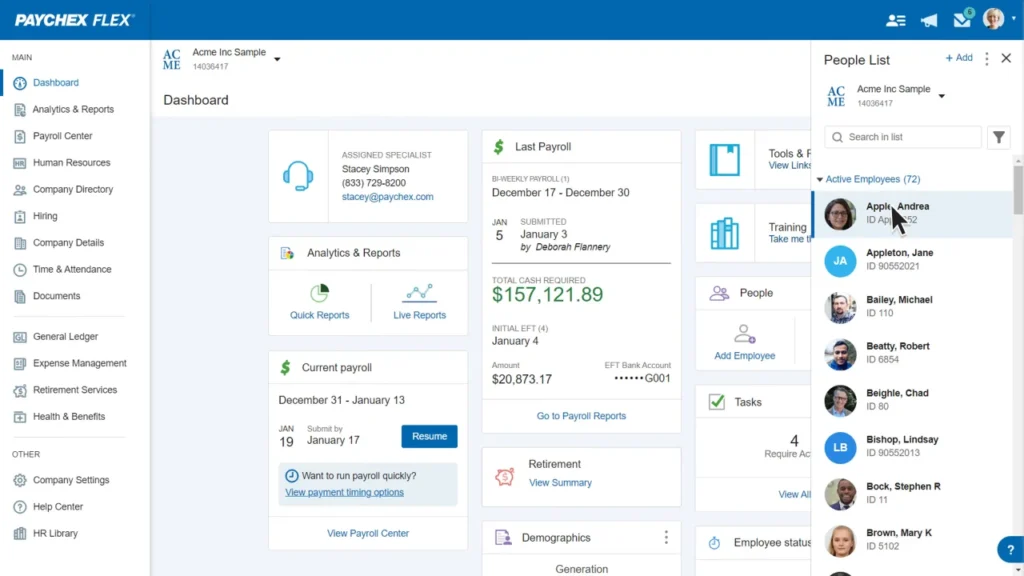The width and height of the screenshot is (1024, 576).
Task: Open company selector in People List panel
Action: click(x=942, y=96)
